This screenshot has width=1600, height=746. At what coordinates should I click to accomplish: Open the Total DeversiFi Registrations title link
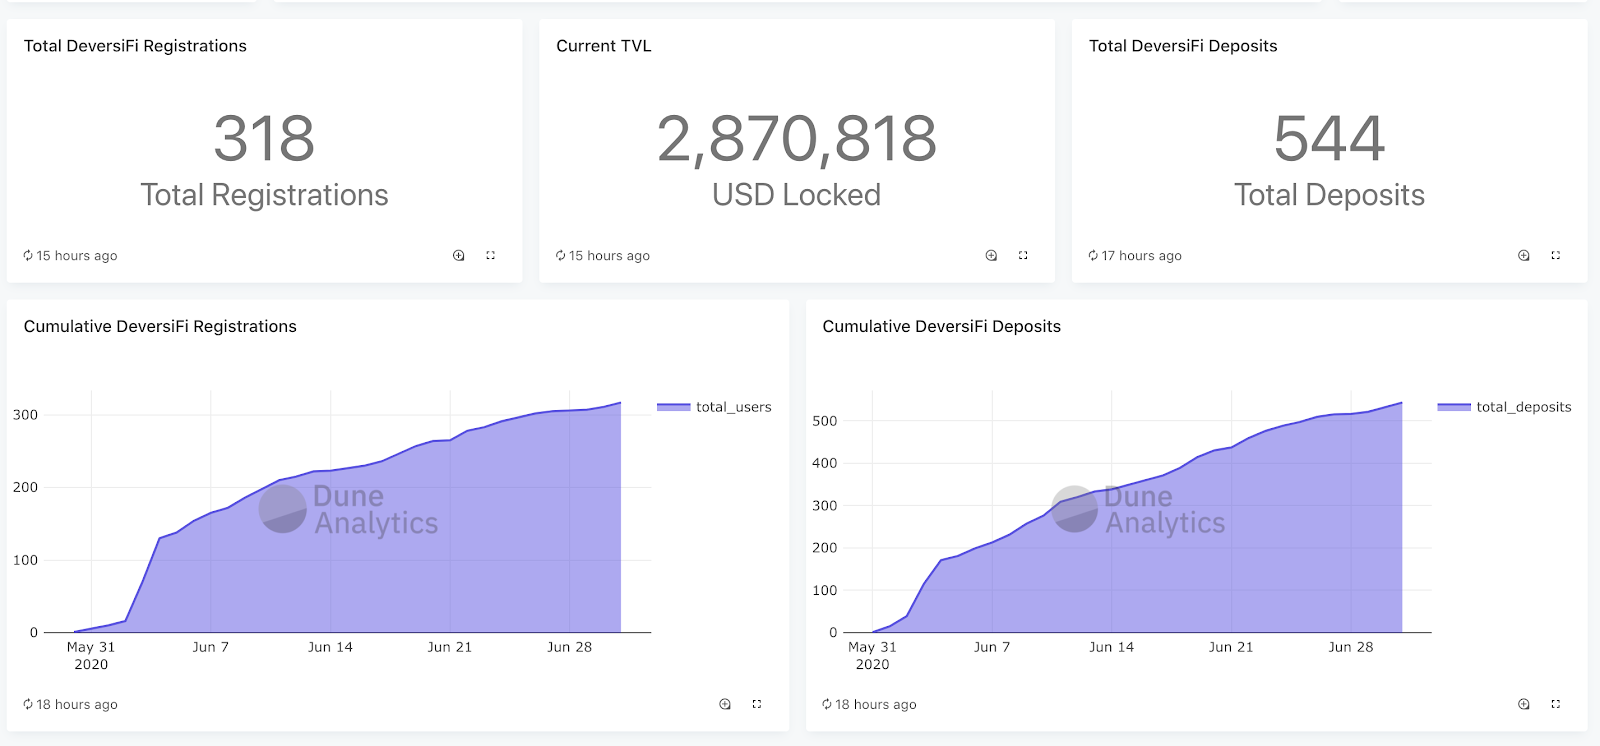click(x=135, y=46)
